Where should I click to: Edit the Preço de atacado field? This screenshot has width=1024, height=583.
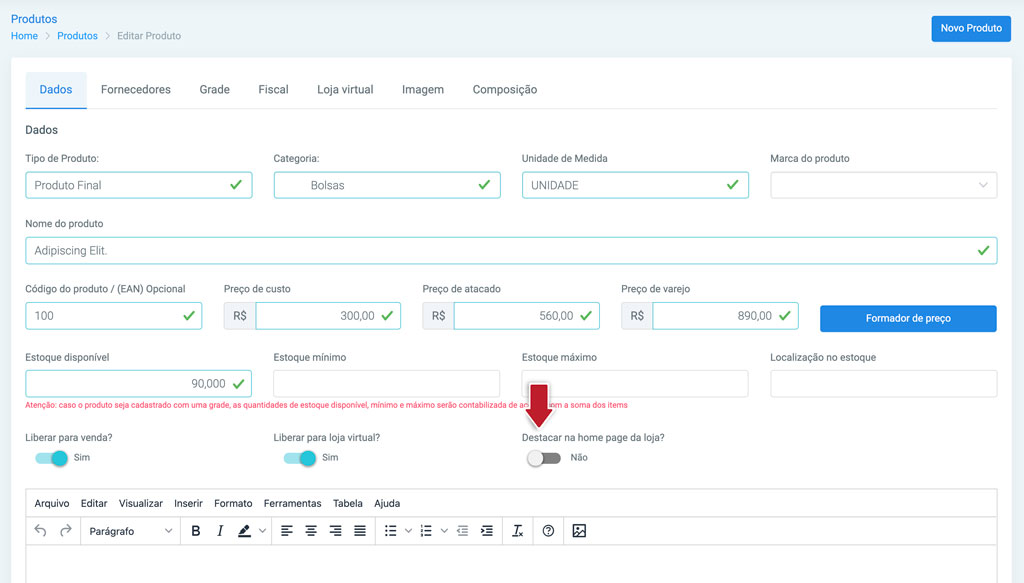(526, 316)
